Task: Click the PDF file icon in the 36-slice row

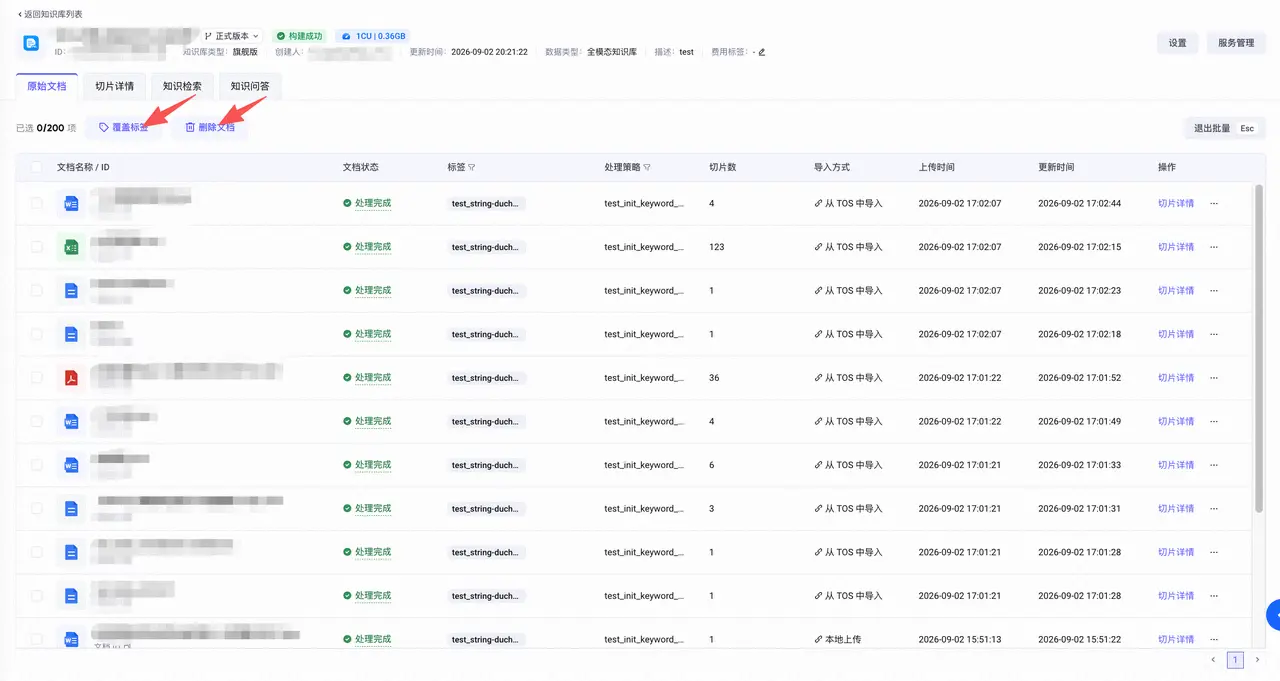Action: pos(71,378)
